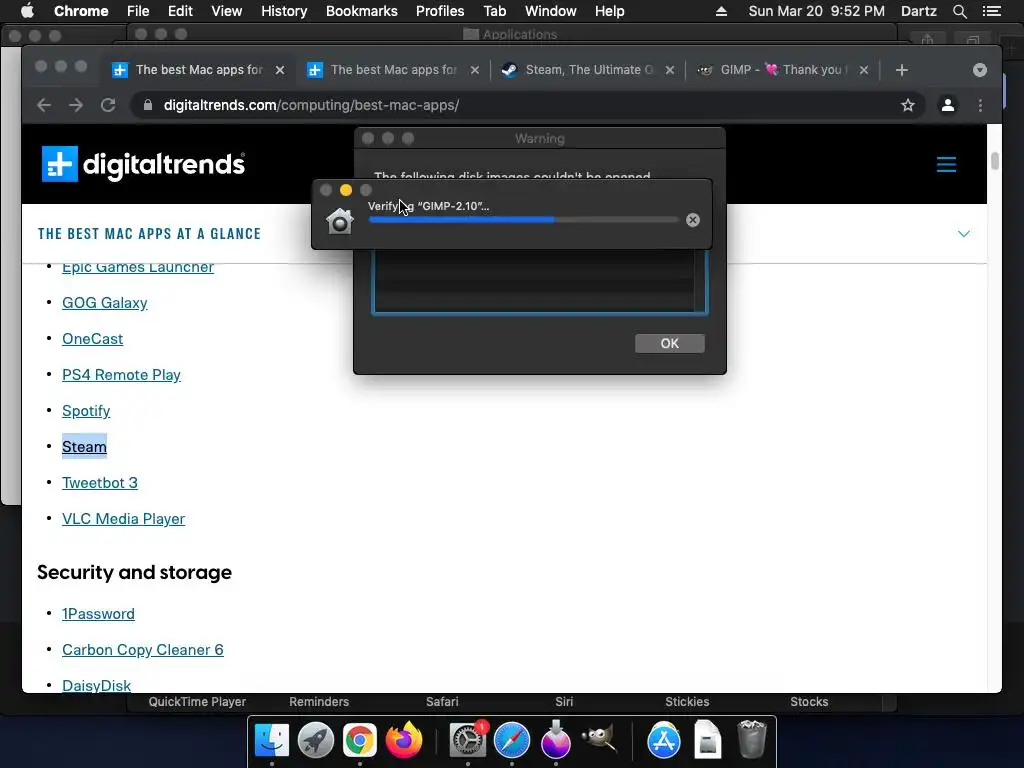This screenshot has height=768, width=1024.
Task: Open the digitaltrends hamburger menu
Action: pos(946,164)
